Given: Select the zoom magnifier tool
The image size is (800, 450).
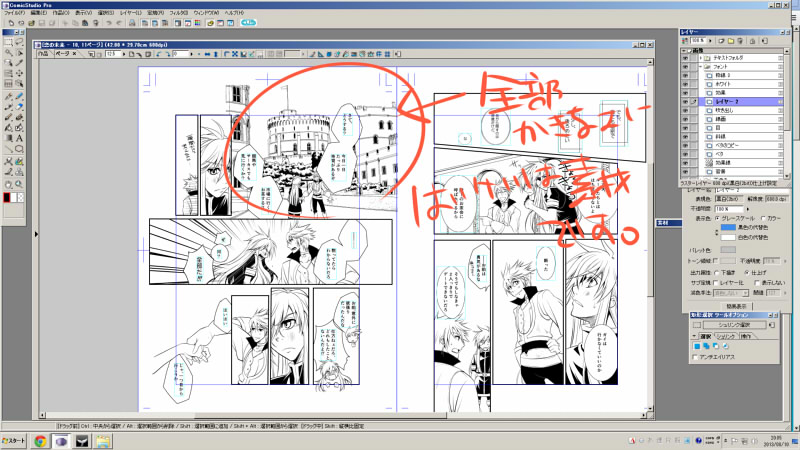Looking at the screenshot, I should tap(19, 184).
